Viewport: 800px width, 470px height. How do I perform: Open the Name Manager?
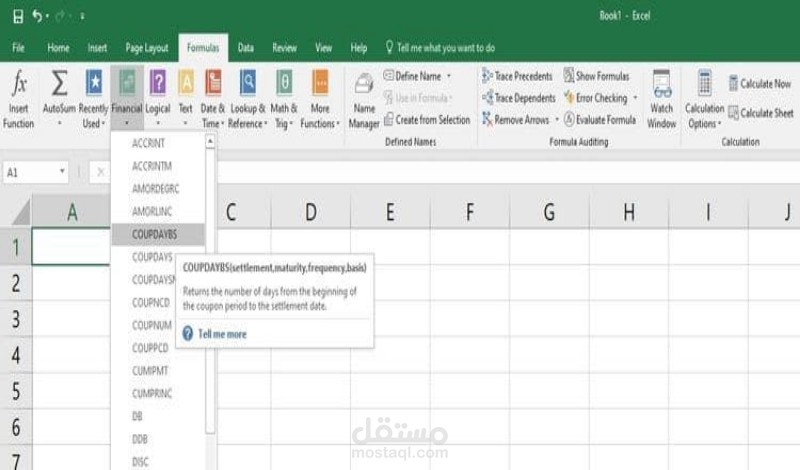tap(364, 101)
